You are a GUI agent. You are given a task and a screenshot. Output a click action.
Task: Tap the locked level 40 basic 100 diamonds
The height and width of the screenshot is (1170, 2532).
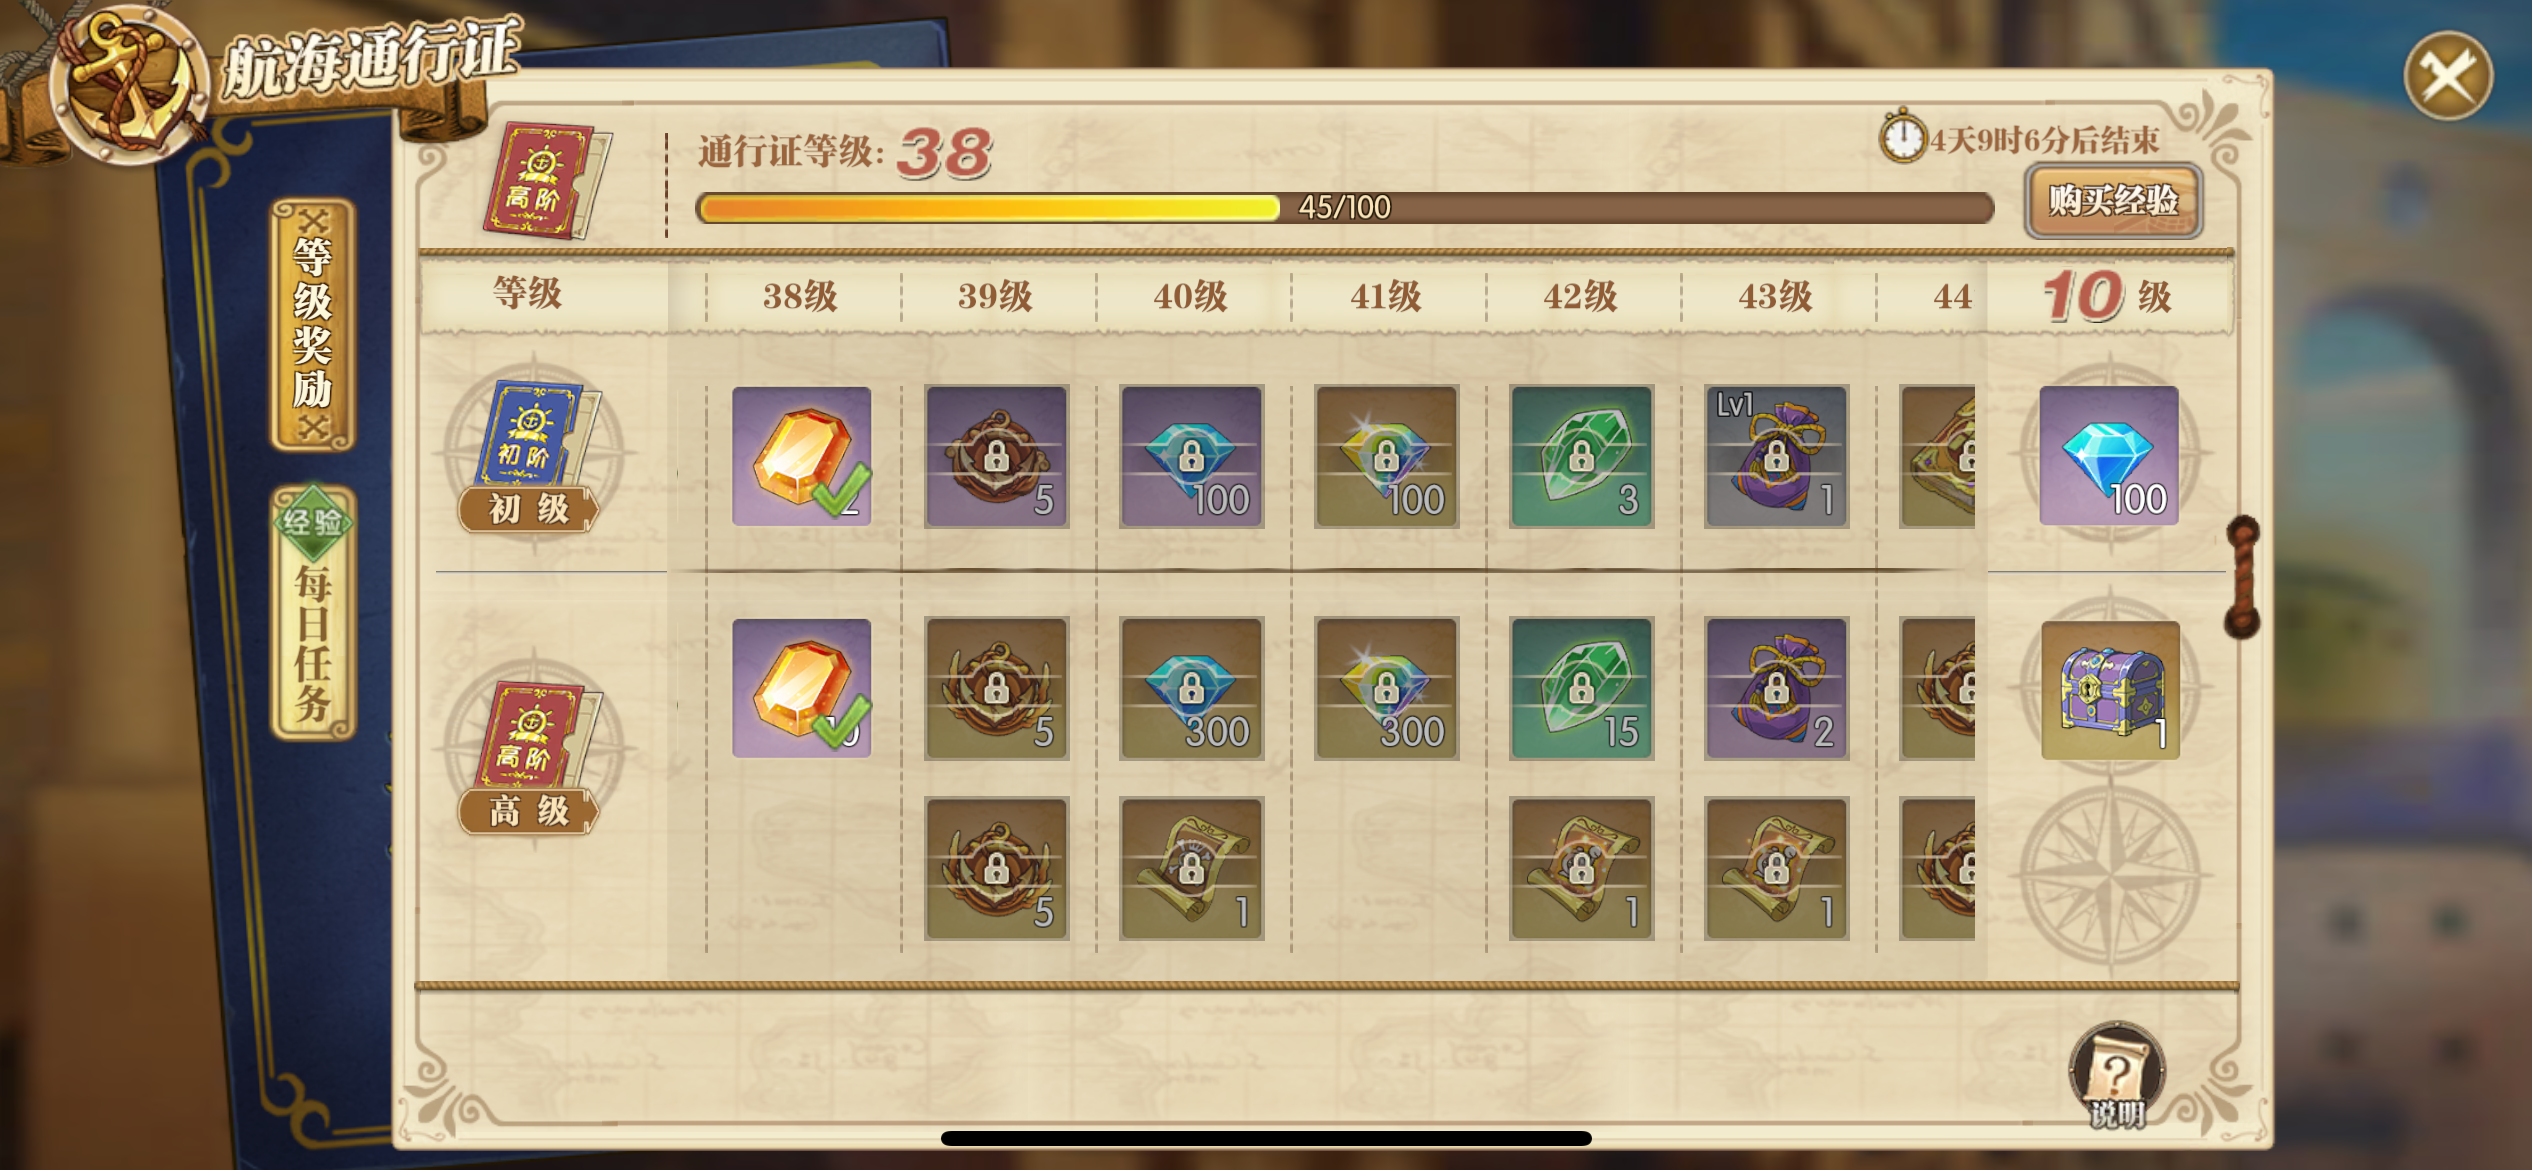click(1191, 456)
